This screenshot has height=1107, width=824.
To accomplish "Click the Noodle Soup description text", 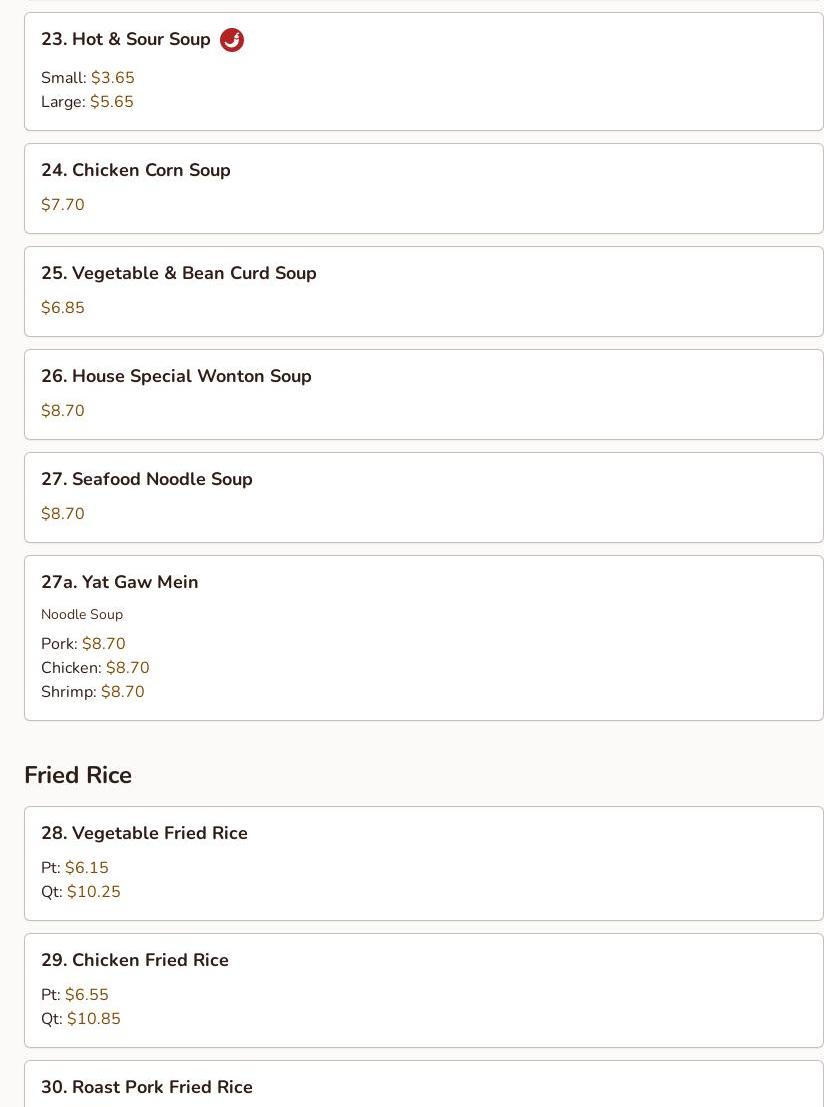I will 82,614.
